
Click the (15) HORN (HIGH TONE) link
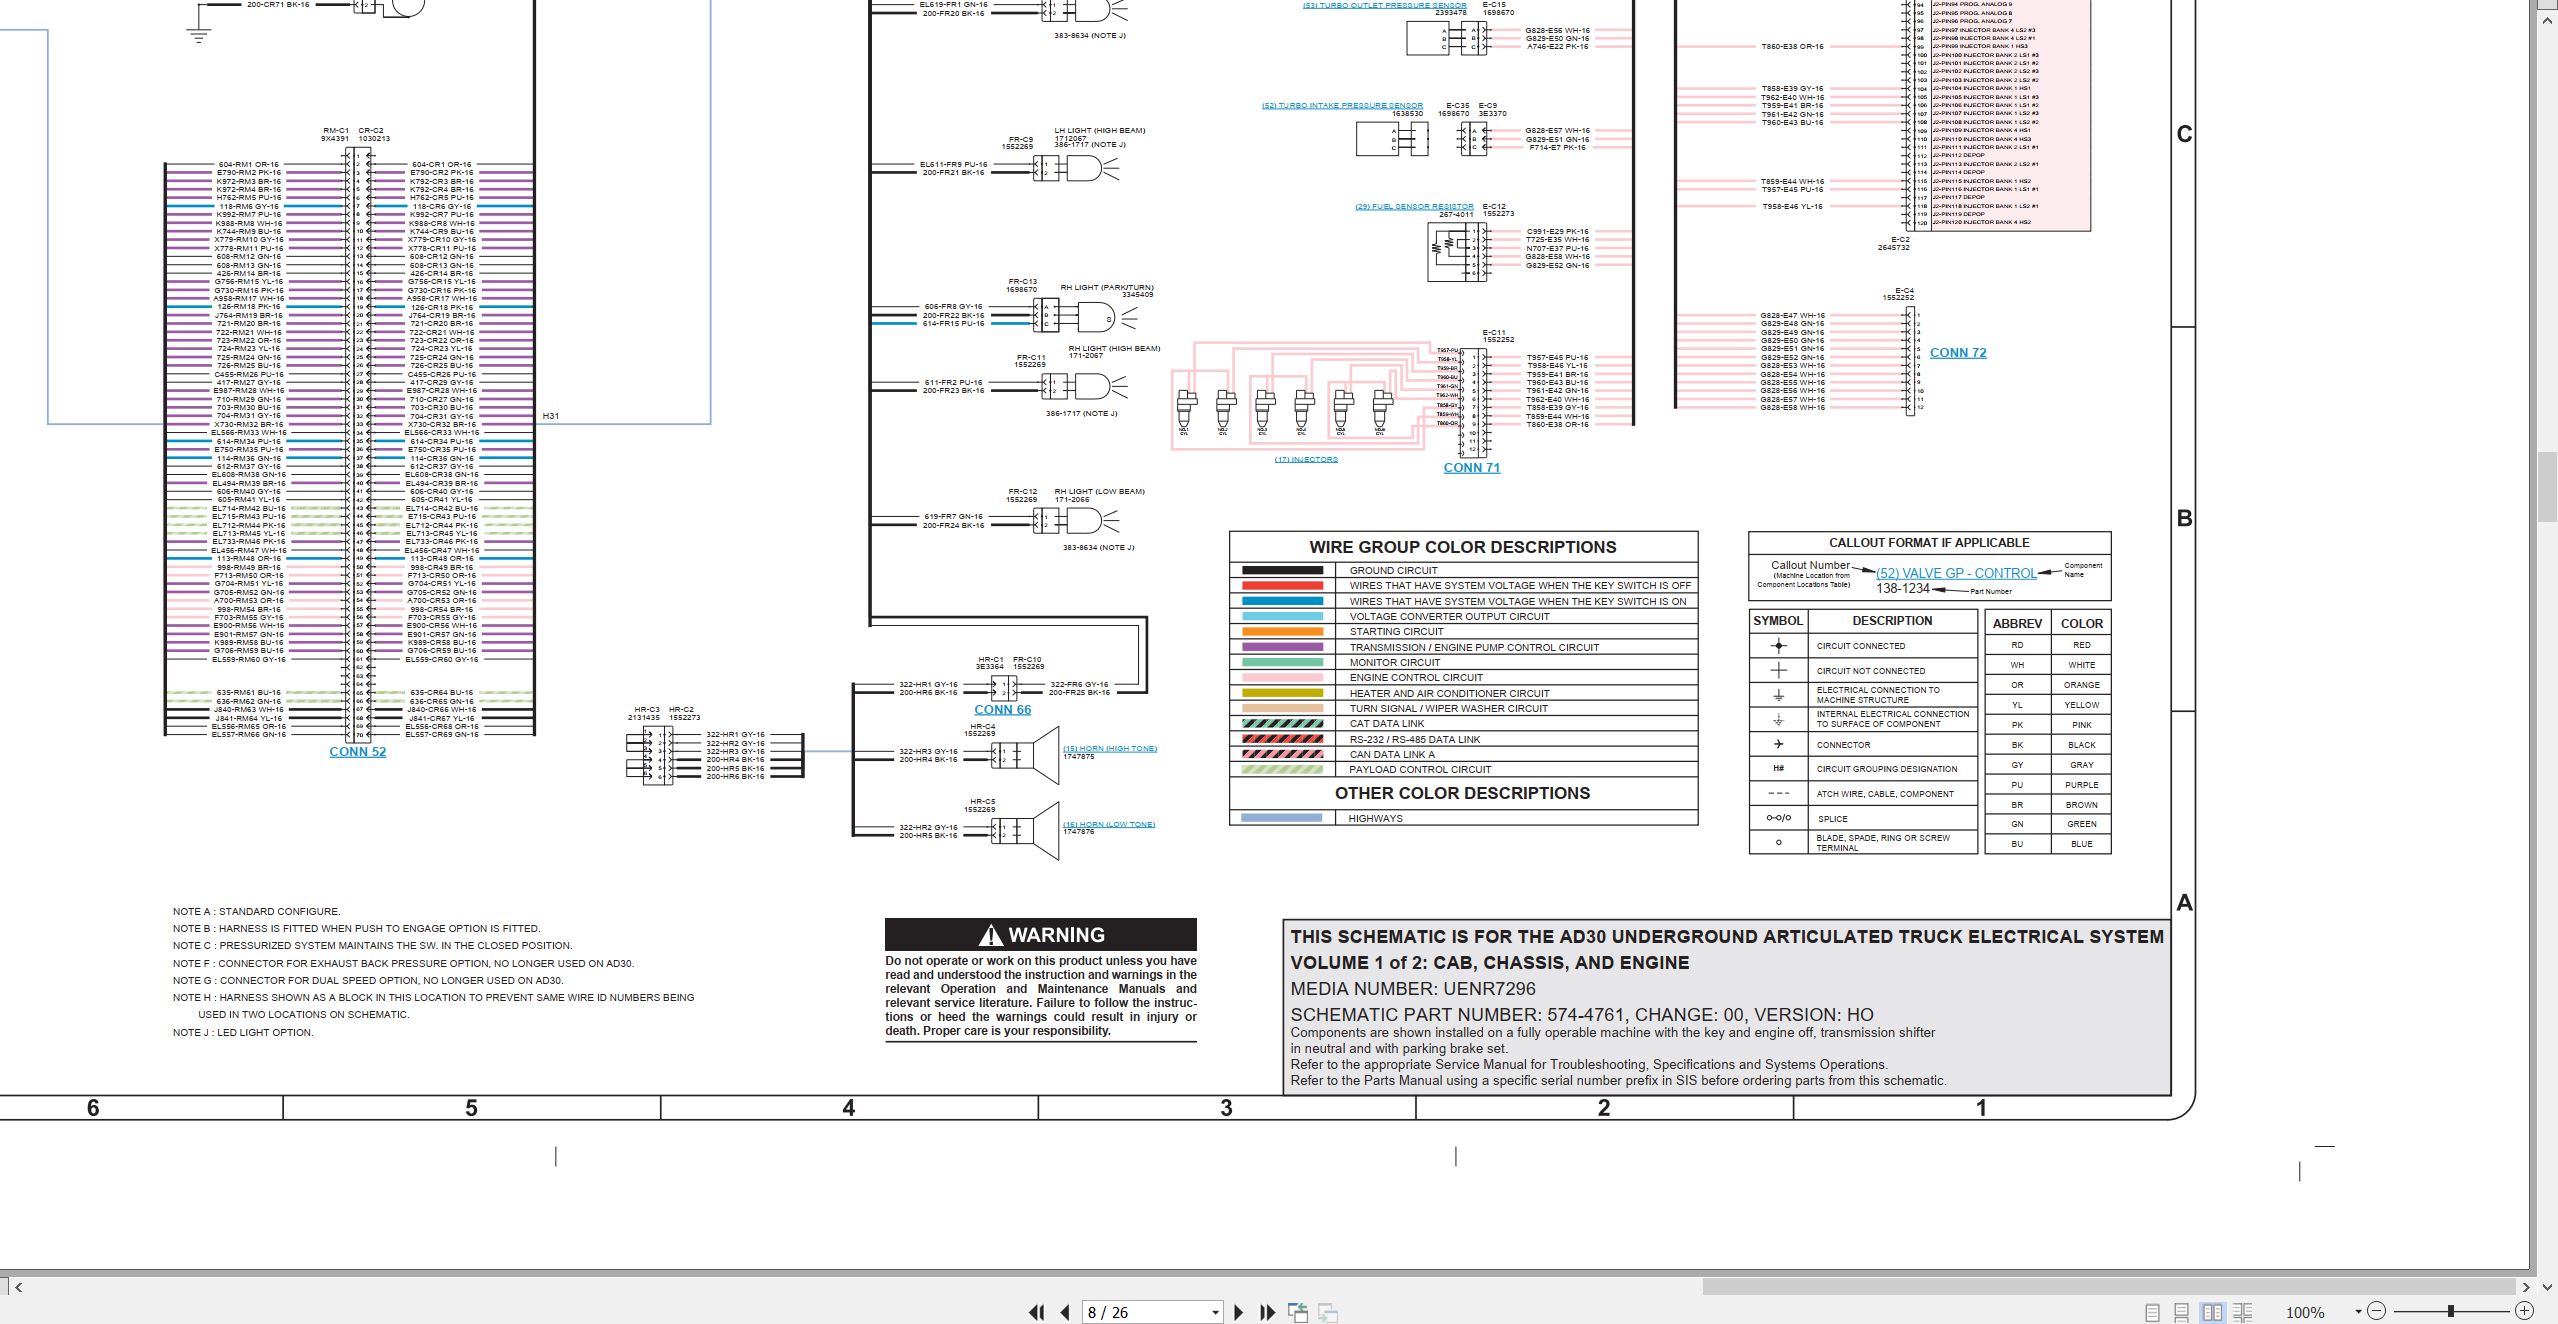tap(1109, 749)
